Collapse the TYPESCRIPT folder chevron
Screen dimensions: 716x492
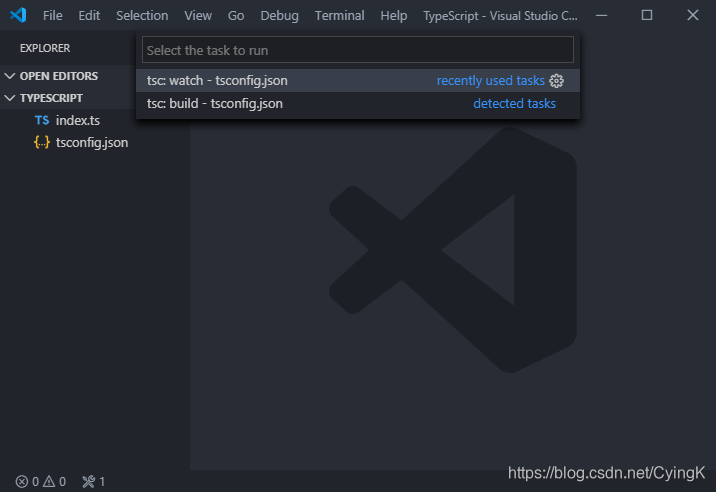pos(10,98)
